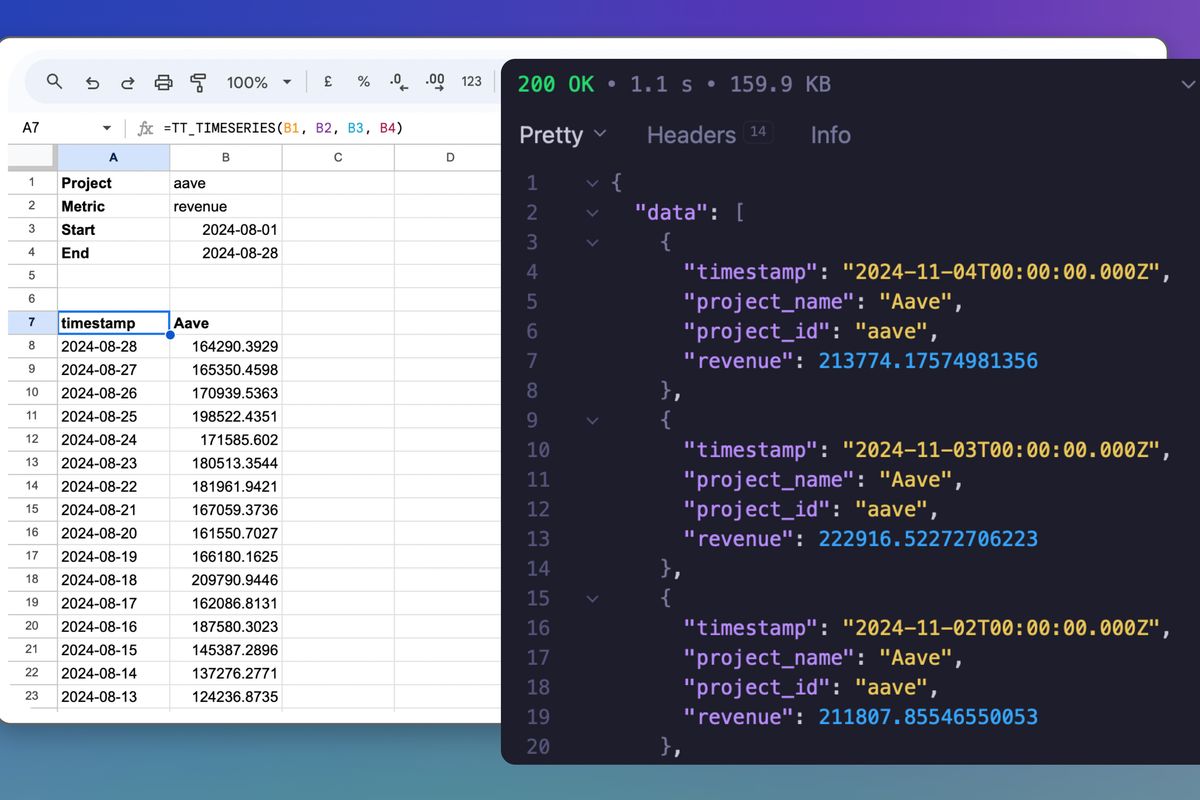Click the select-all corner box of sheet
The width and height of the screenshot is (1200, 800).
[31, 157]
